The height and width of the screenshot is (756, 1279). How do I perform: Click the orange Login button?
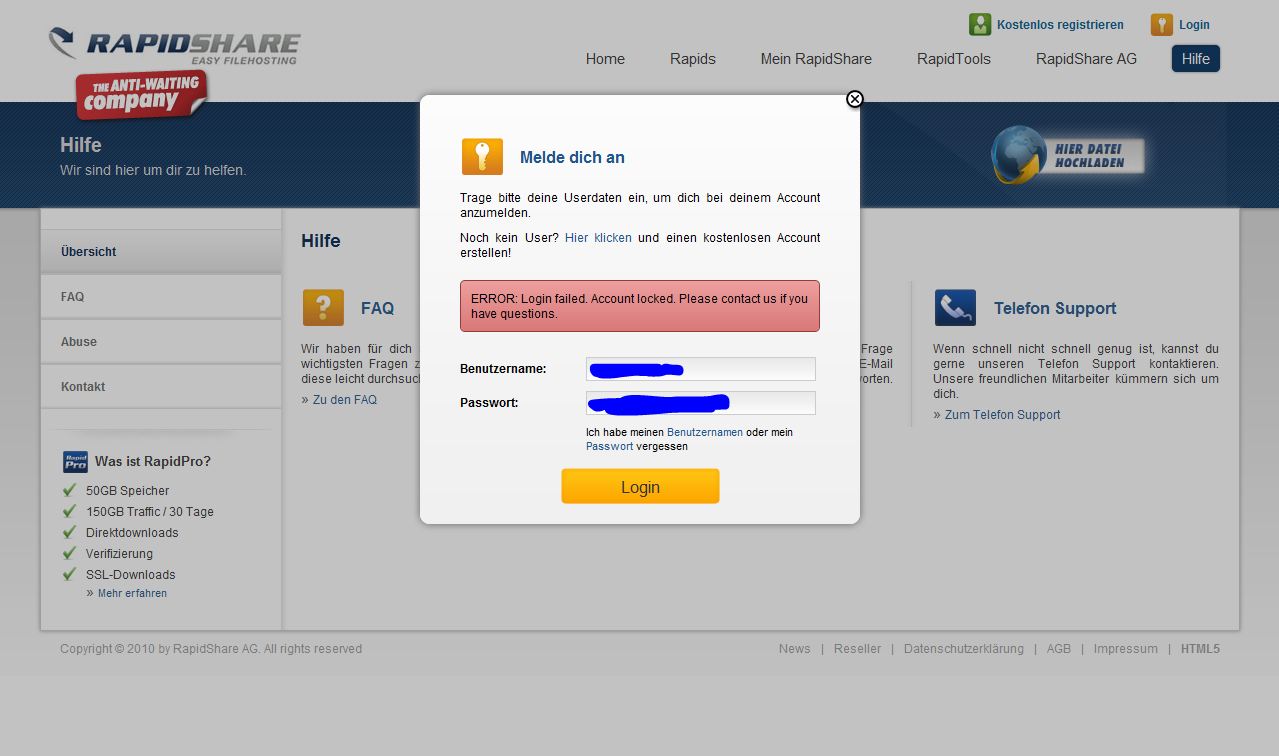click(x=640, y=487)
